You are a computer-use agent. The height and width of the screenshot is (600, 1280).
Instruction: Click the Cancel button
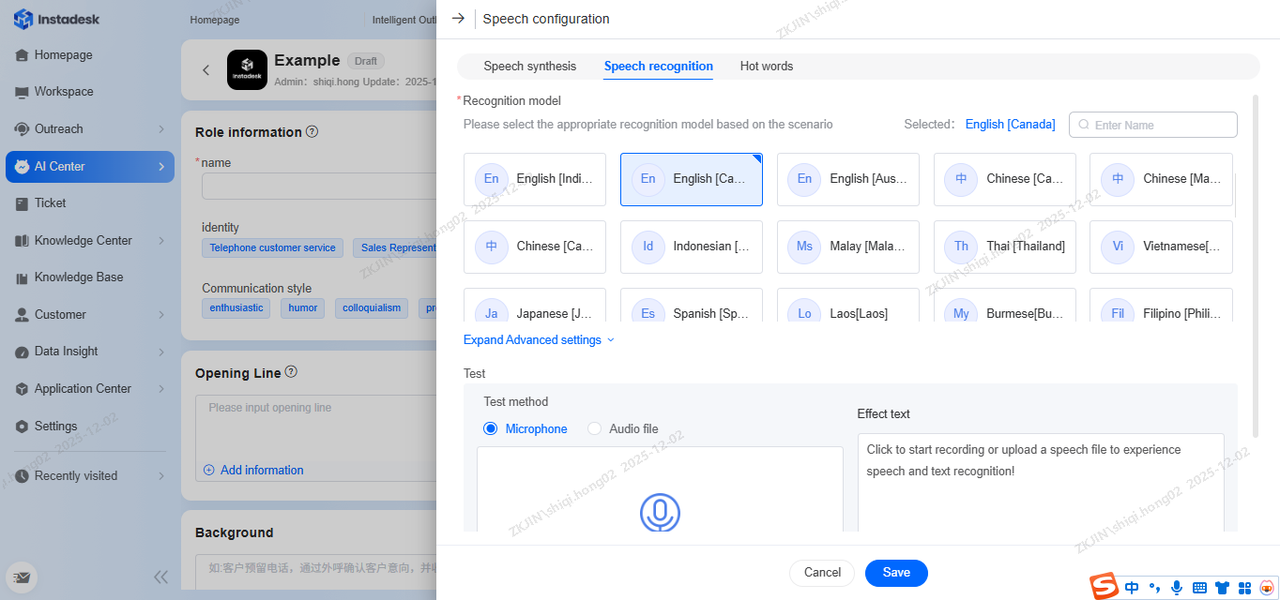pos(822,573)
